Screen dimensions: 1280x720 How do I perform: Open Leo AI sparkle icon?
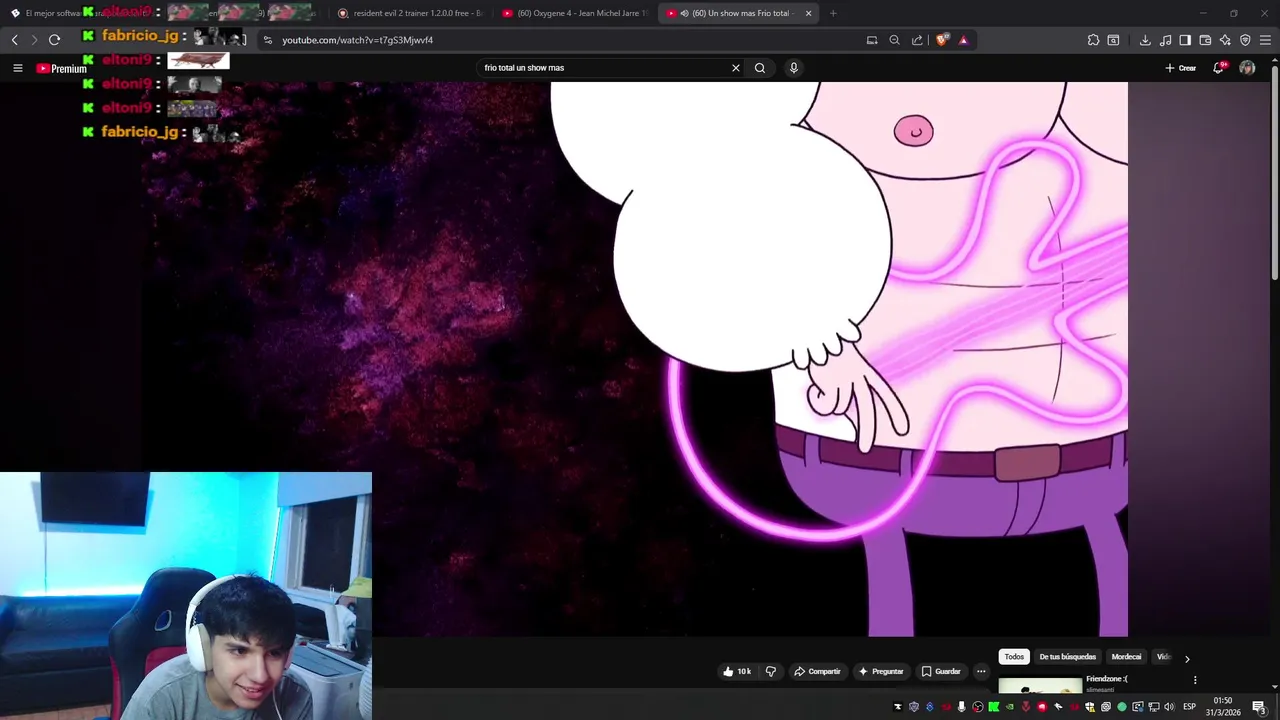pos(1225,40)
